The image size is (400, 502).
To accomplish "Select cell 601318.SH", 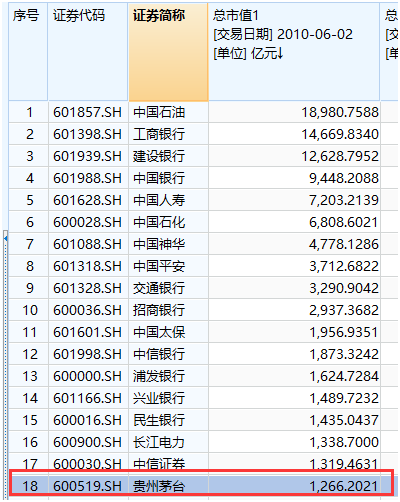I will tap(88, 266).
